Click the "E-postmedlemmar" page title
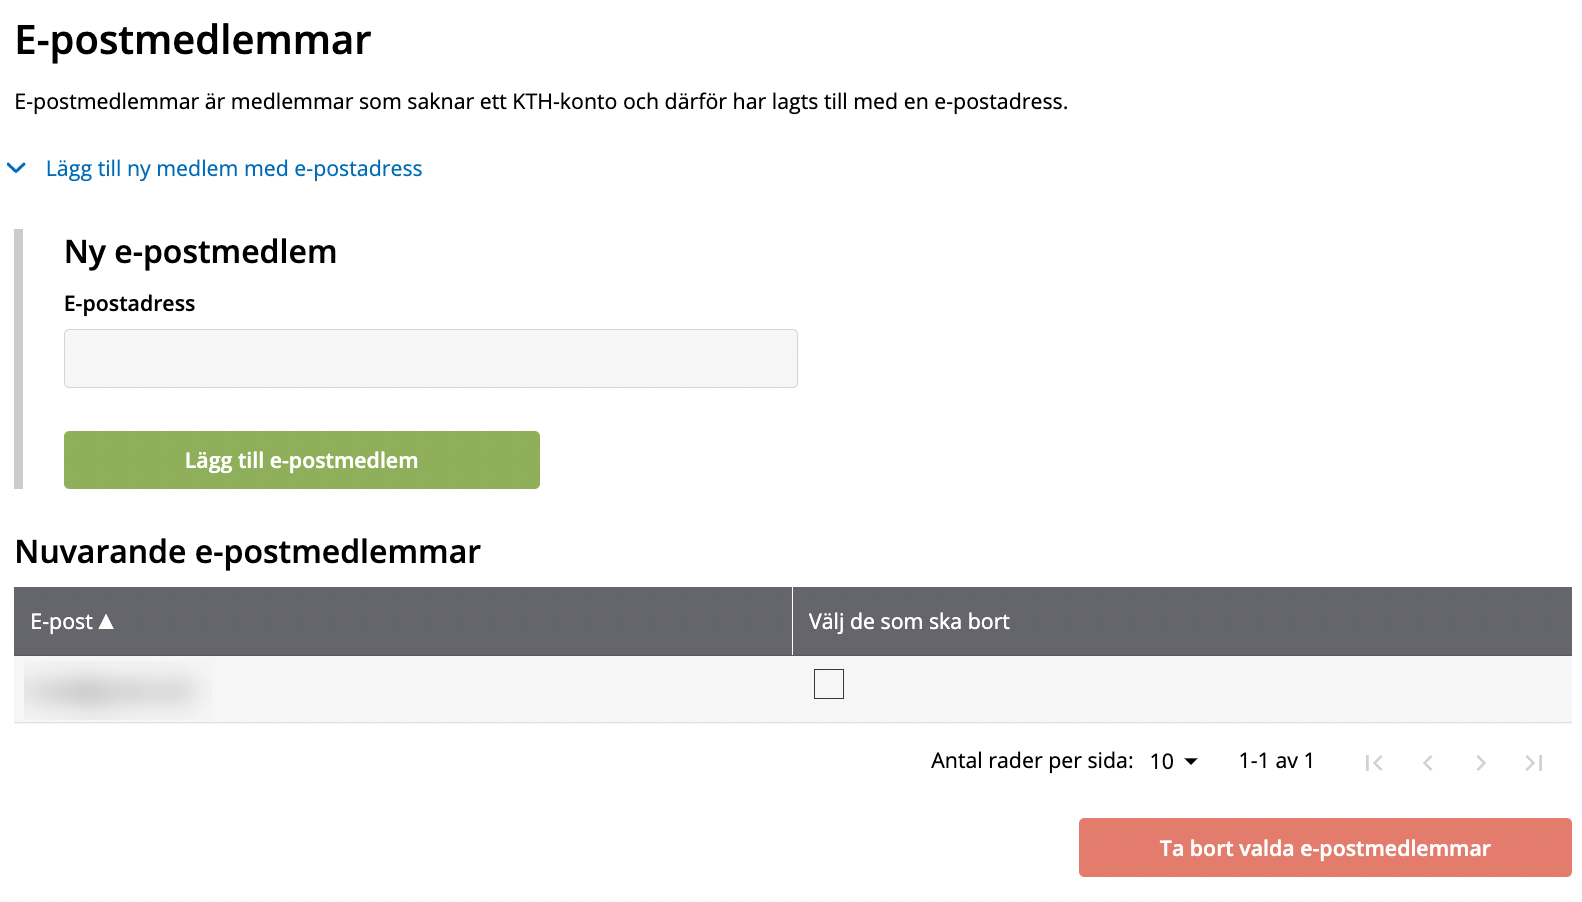1582x902 pixels. tap(193, 41)
